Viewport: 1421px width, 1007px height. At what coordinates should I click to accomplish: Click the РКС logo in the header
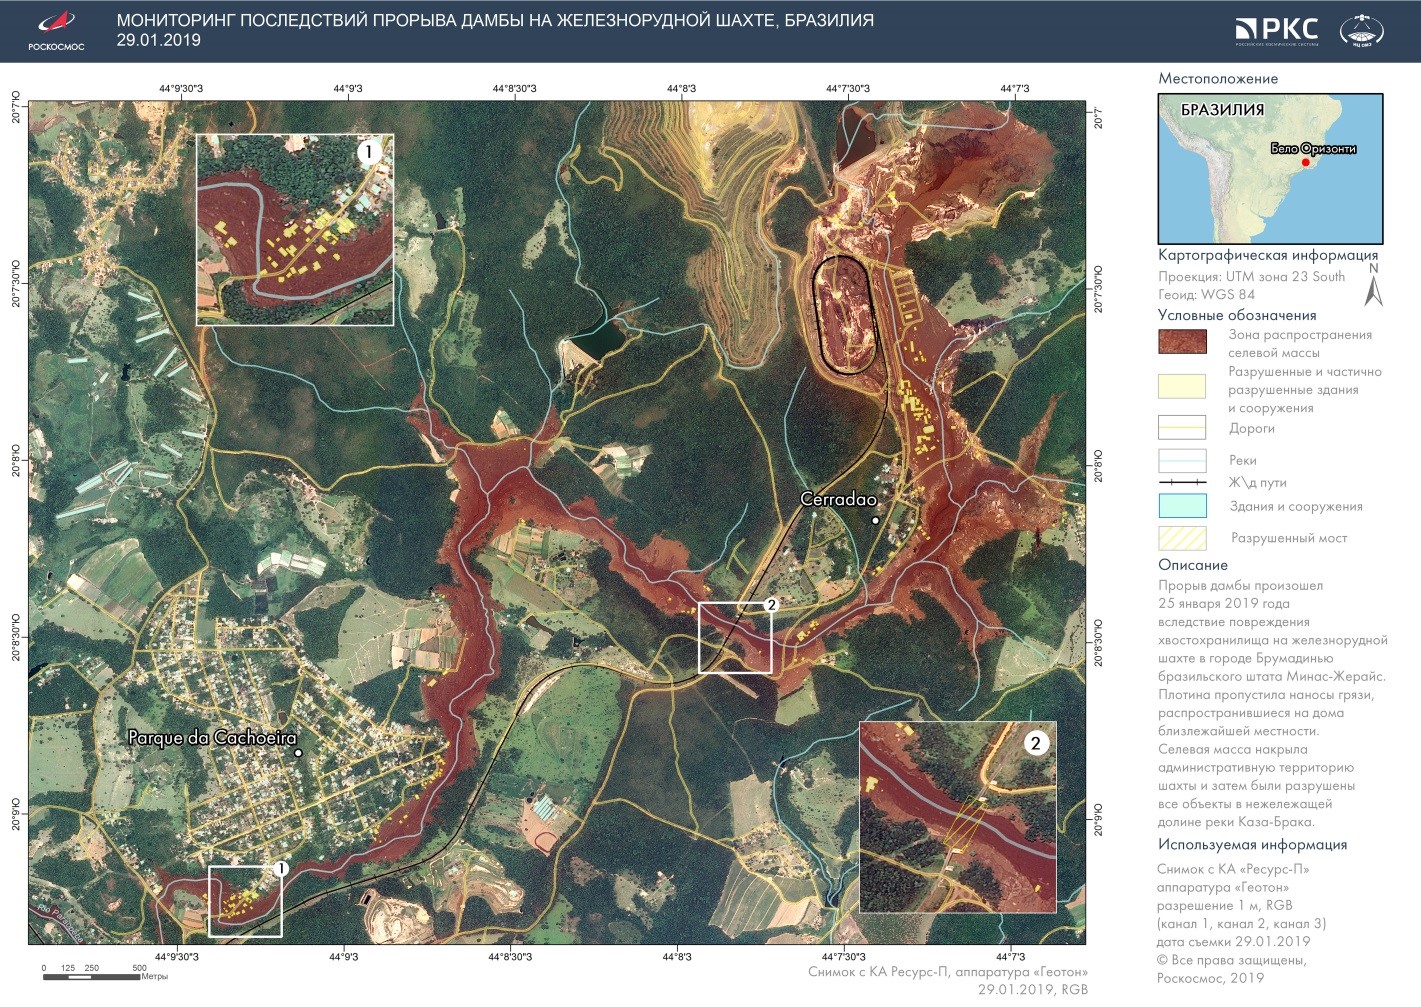(1276, 30)
